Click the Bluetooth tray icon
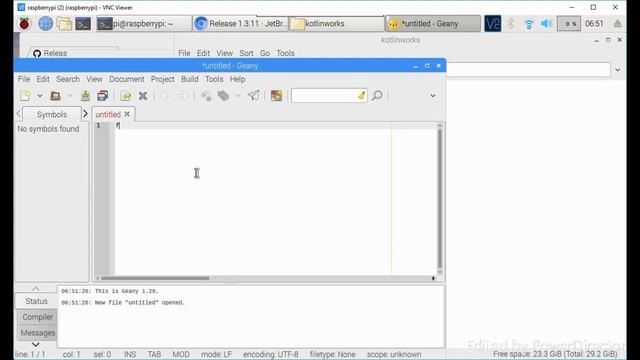The height and width of the screenshot is (360, 640). coord(511,24)
